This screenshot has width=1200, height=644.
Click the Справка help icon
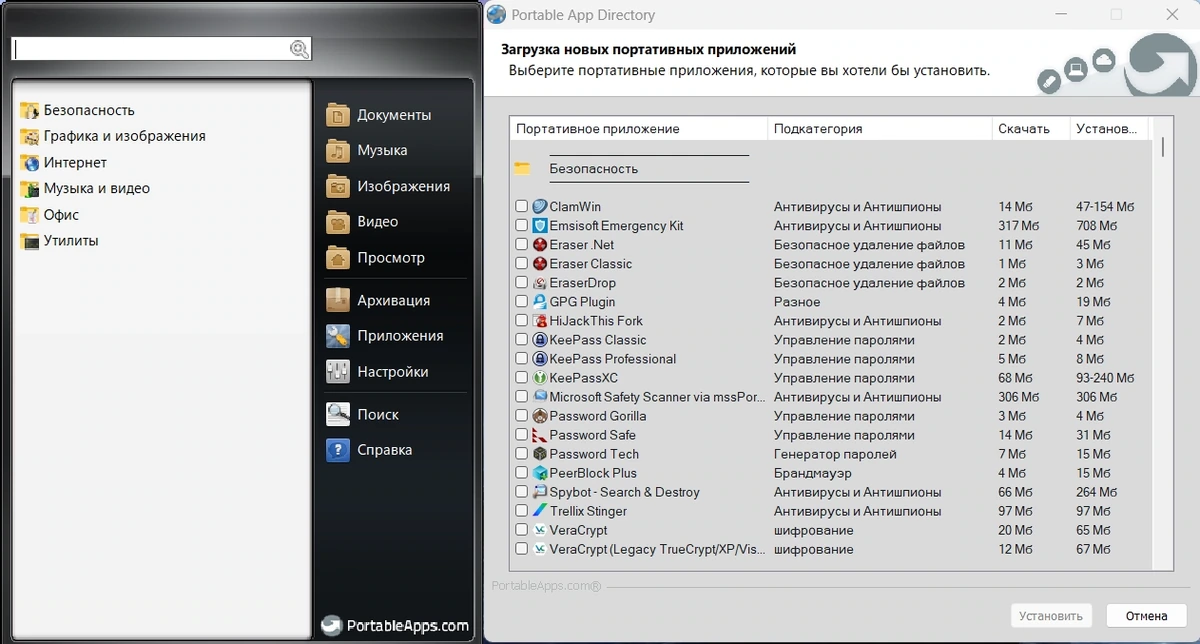(338, 450)
